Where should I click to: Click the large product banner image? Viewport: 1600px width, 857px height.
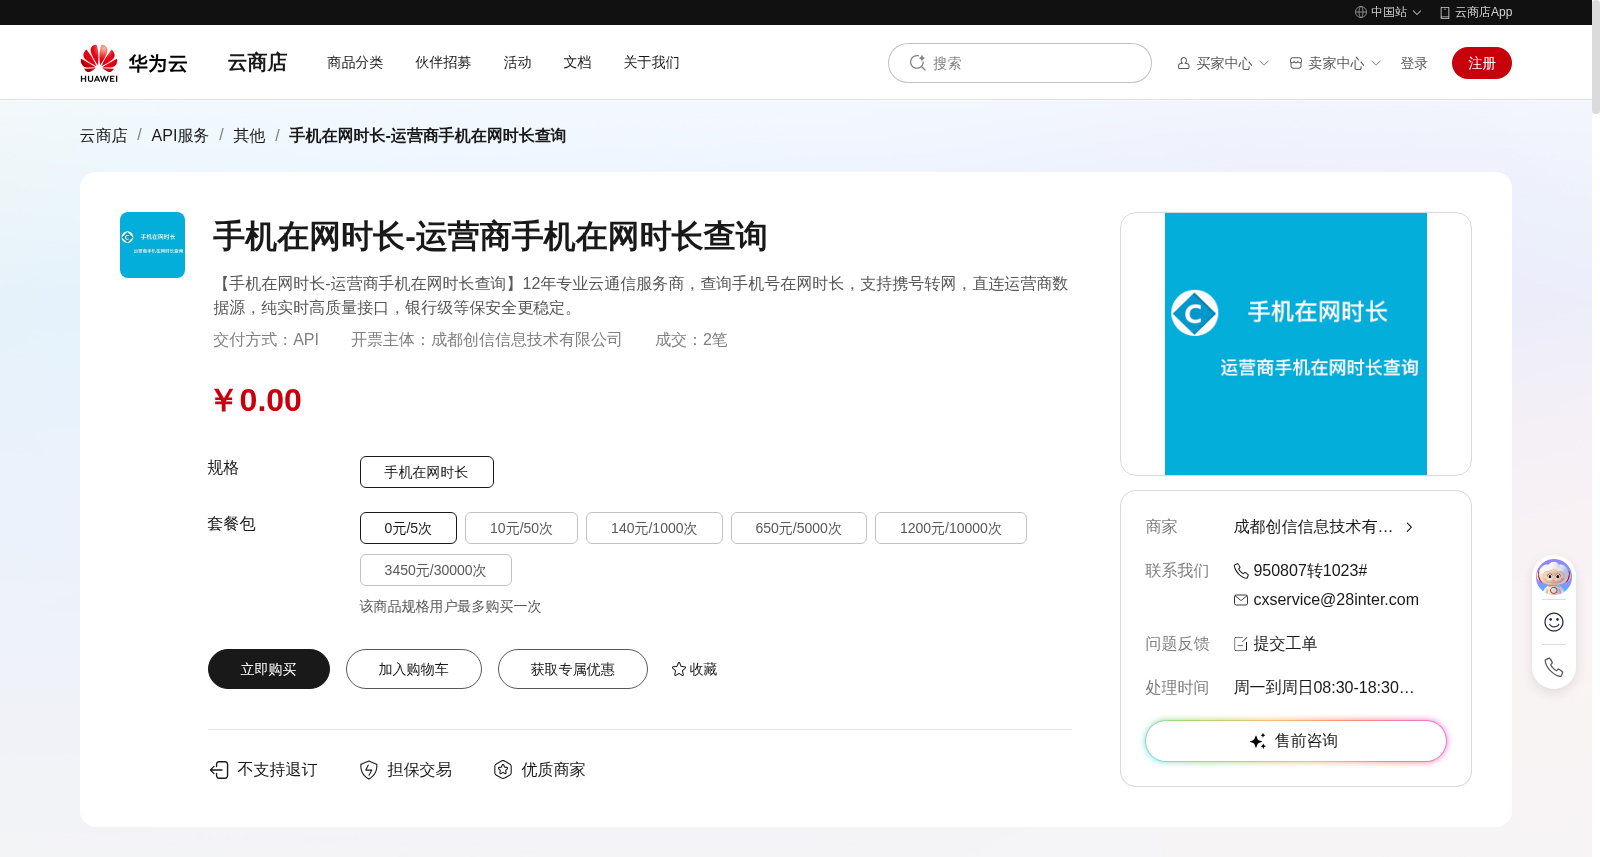point(1295,344)
